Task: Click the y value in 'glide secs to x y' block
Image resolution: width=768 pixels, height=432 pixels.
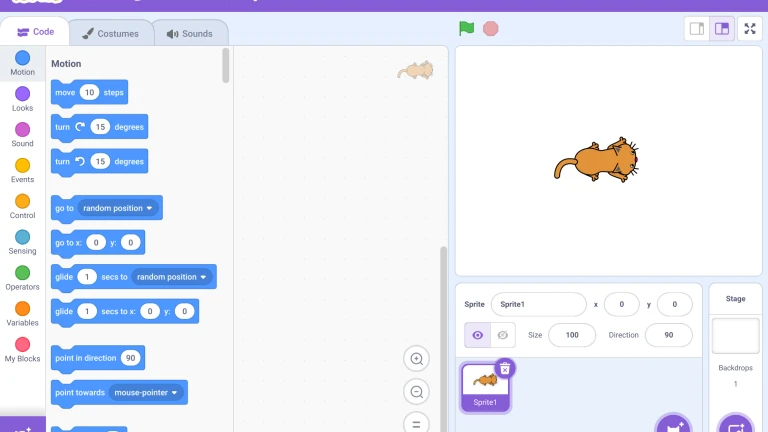Action: coord(184,311)
